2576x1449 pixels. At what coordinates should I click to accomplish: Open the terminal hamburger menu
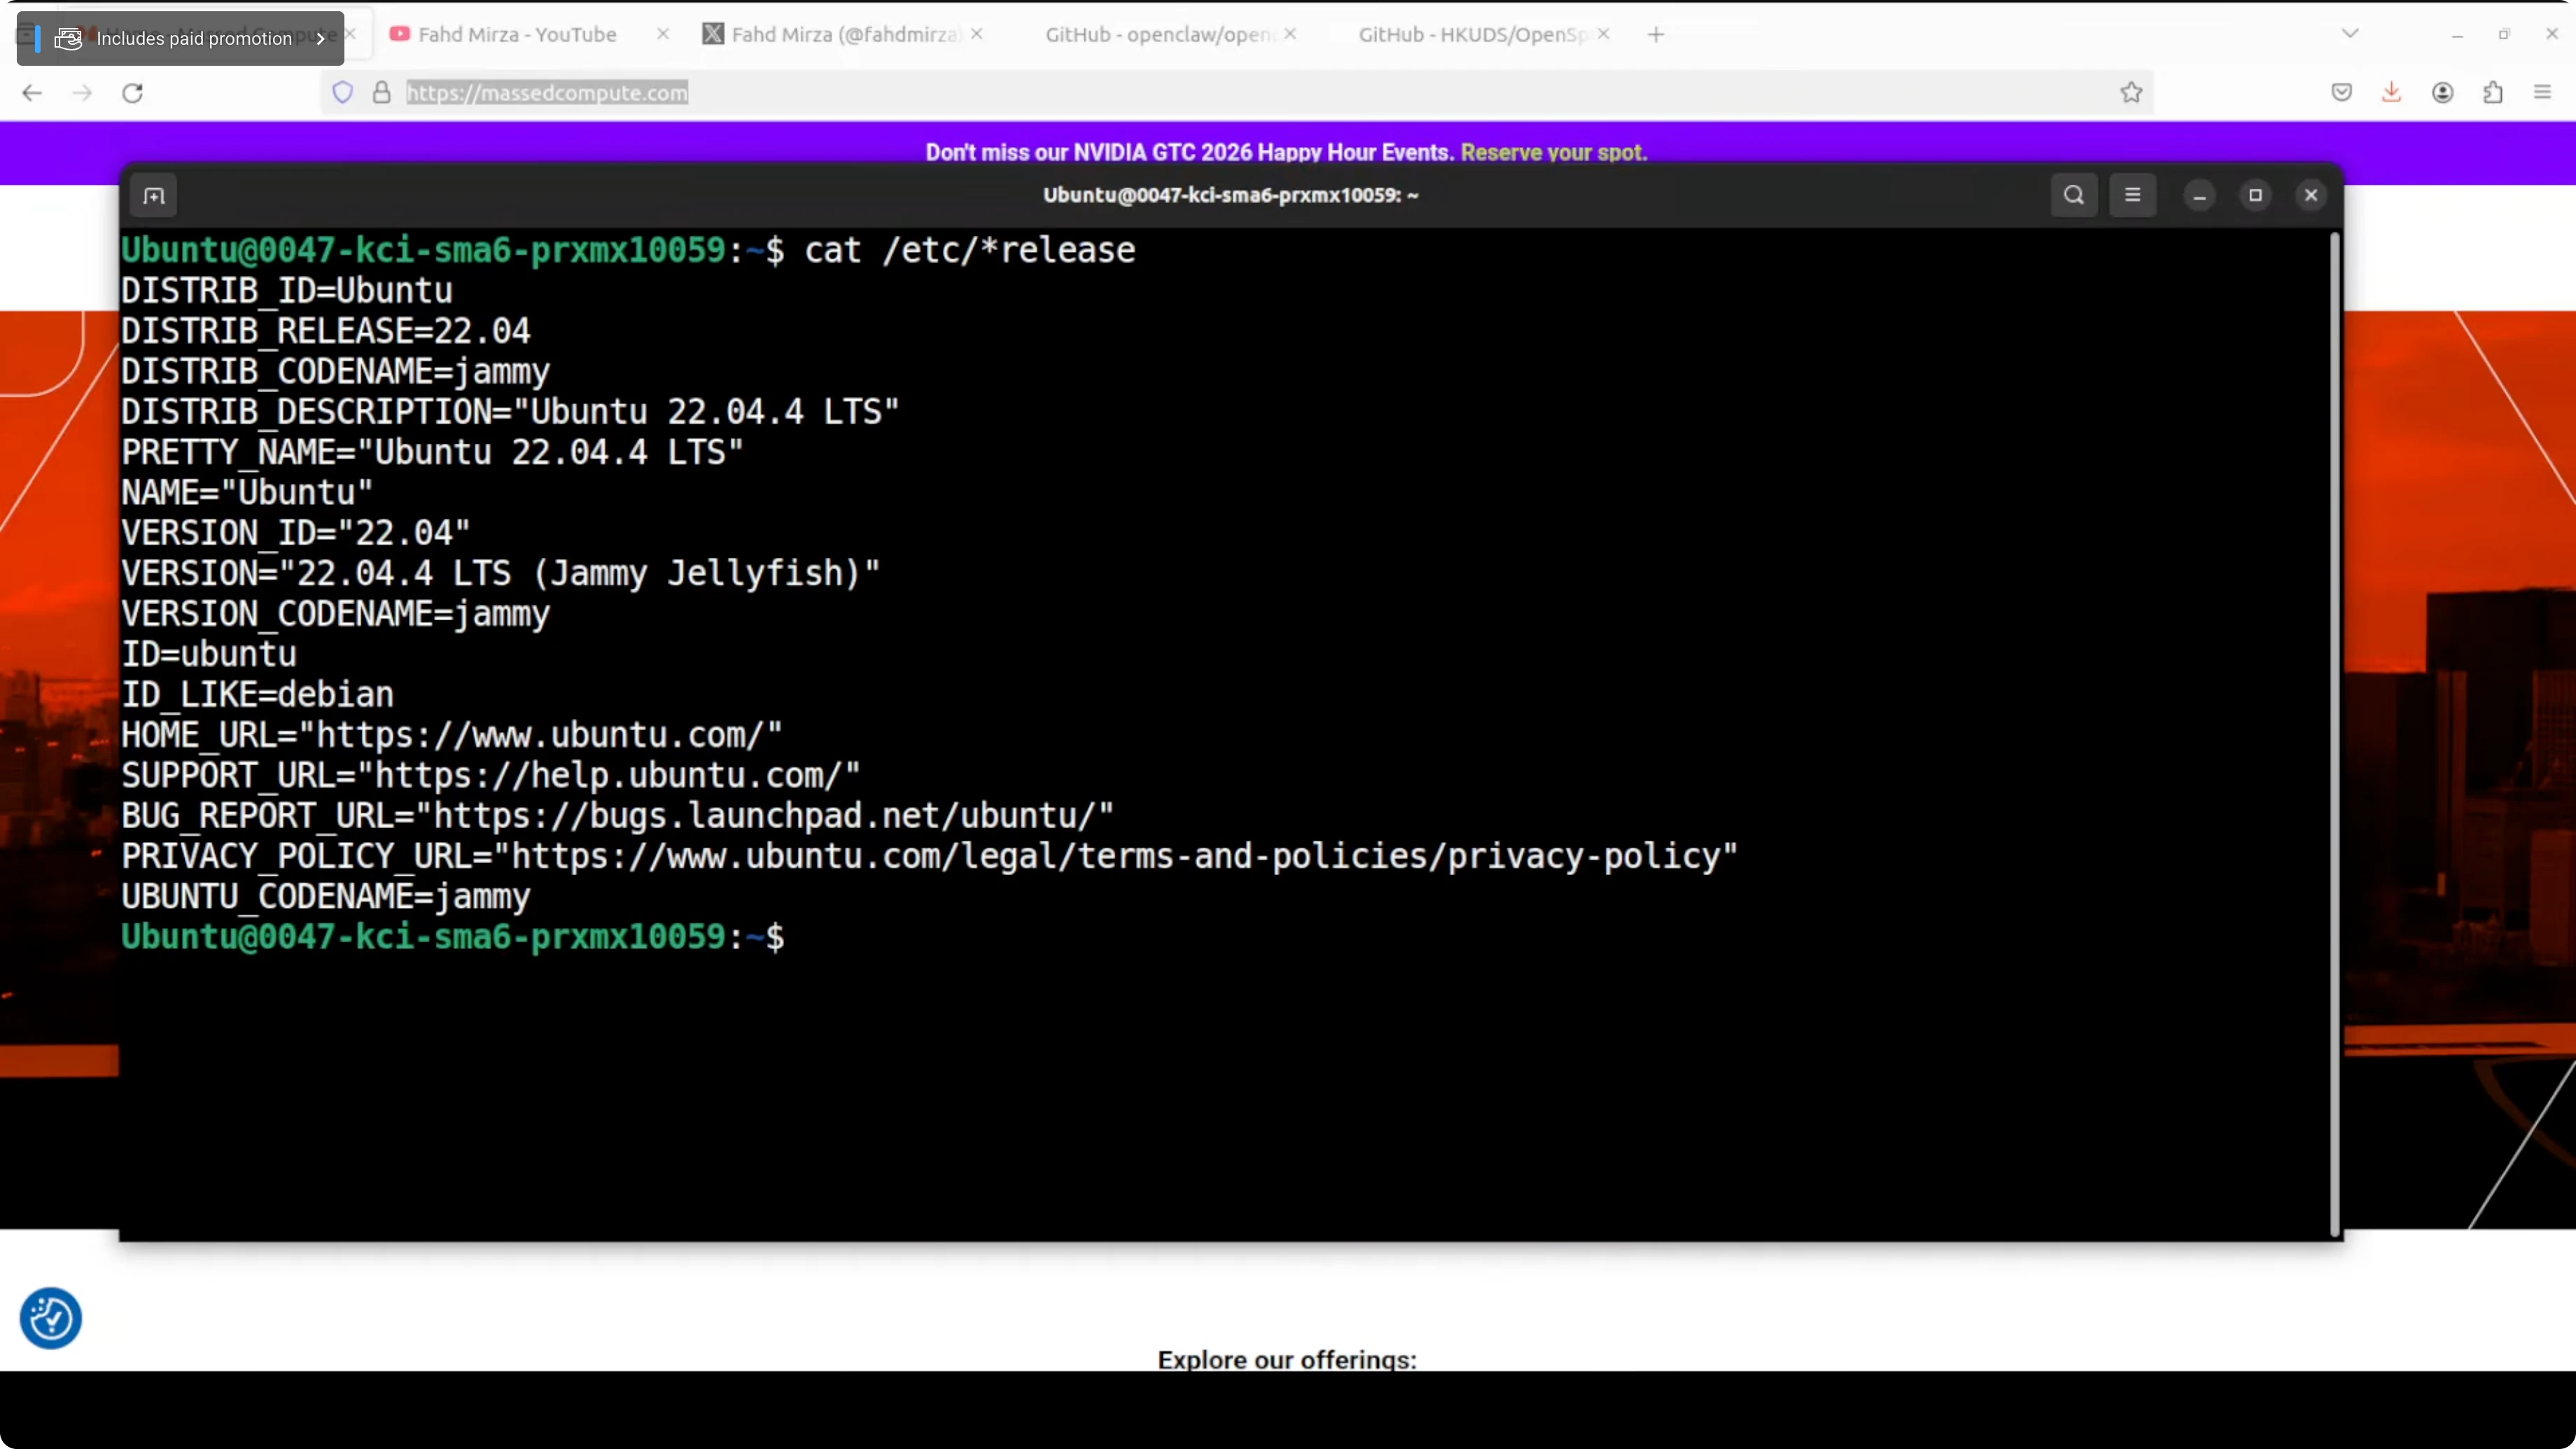click(2132, 195)
